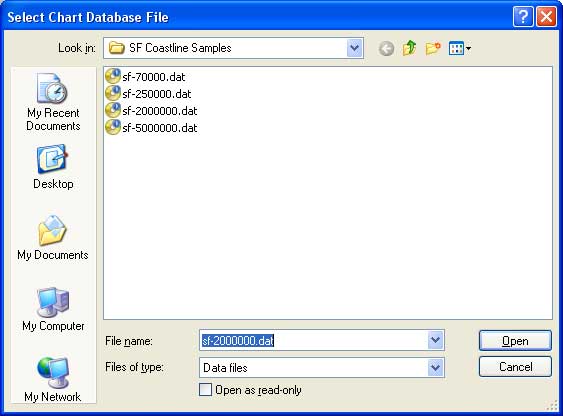
Task: Click the Help question mark button
Action: tap(523, 17)
